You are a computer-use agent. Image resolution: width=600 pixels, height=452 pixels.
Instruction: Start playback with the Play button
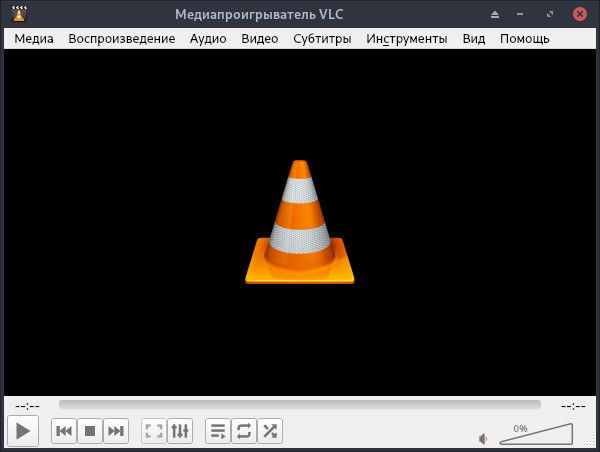(x=23, y=431)
